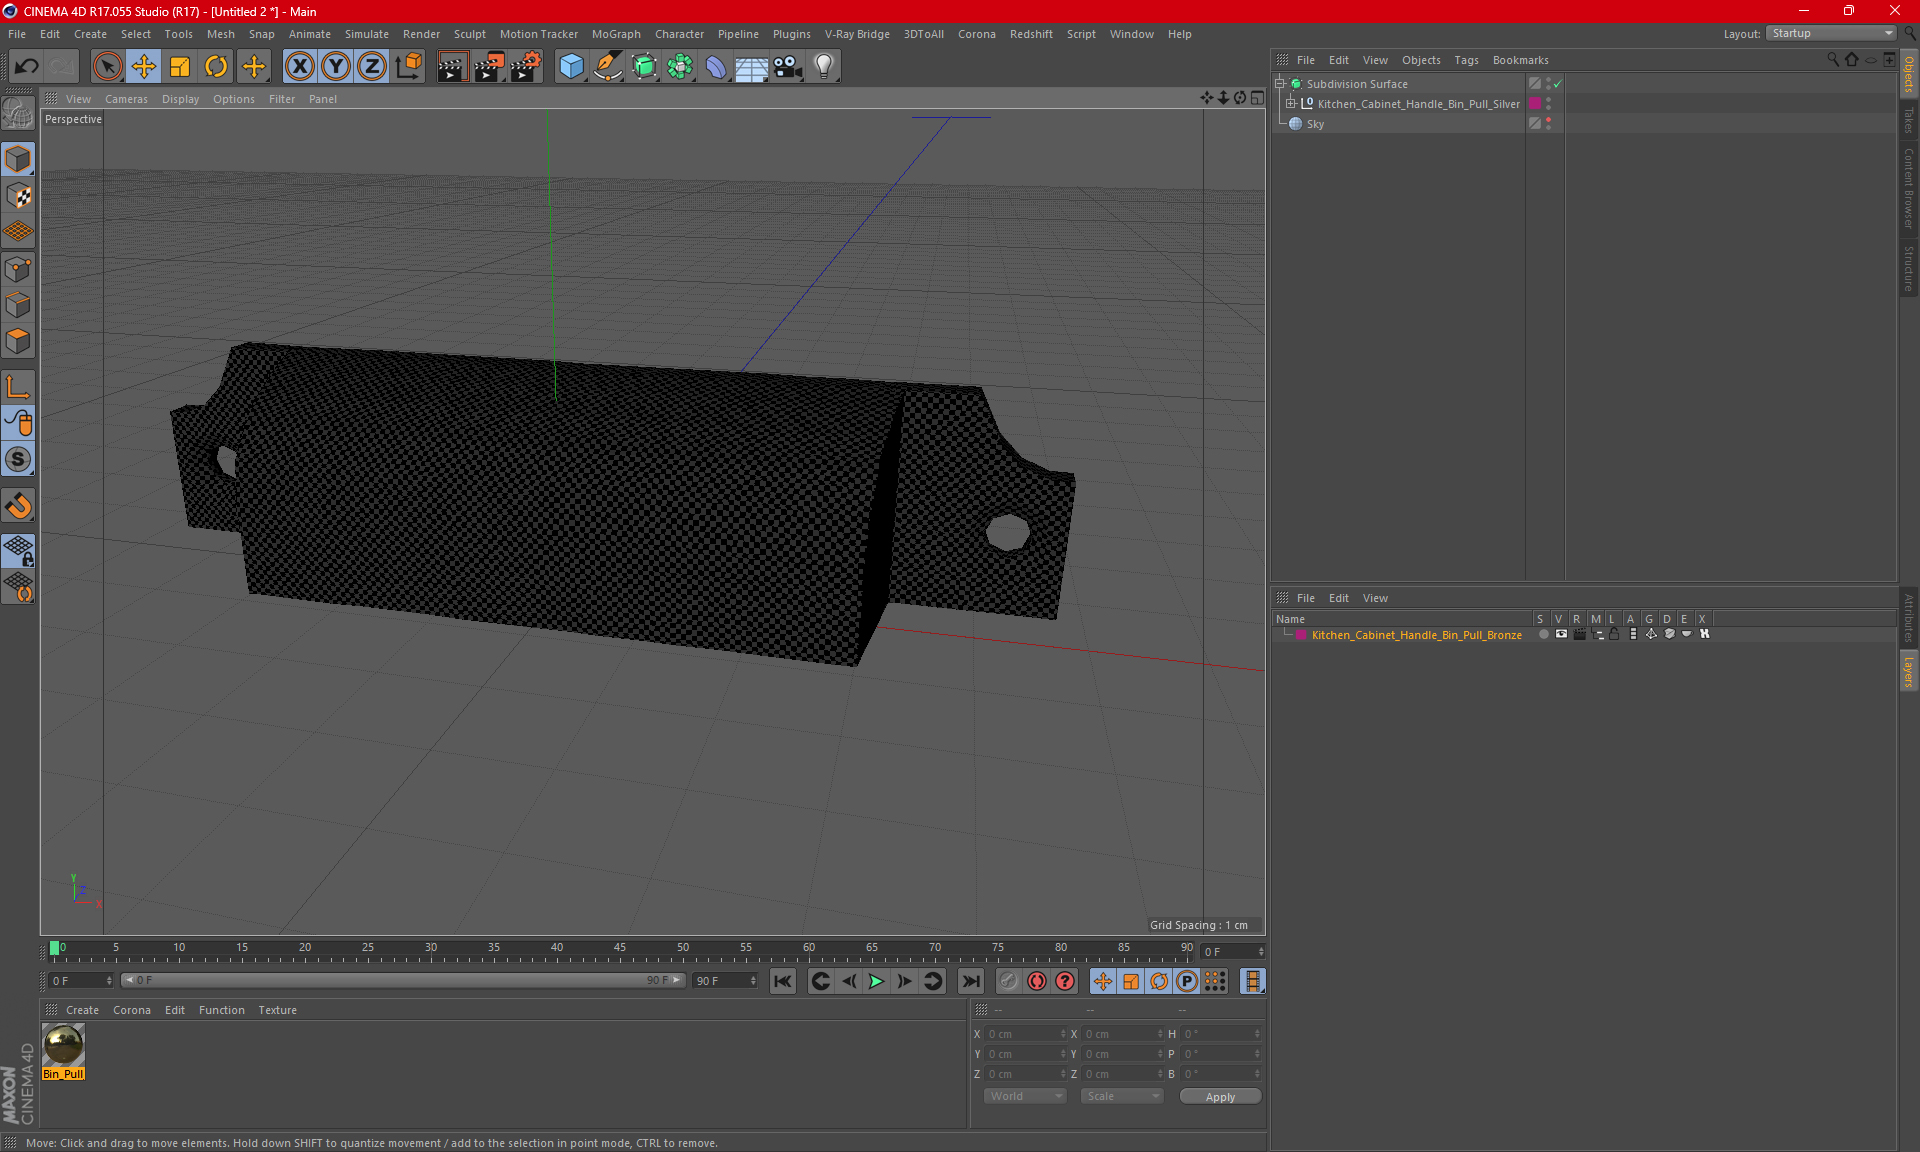1920x1152 pixels.
Task: Click the Render View clapboard icon
Action: pyautogui.click(x=452, y=66)
